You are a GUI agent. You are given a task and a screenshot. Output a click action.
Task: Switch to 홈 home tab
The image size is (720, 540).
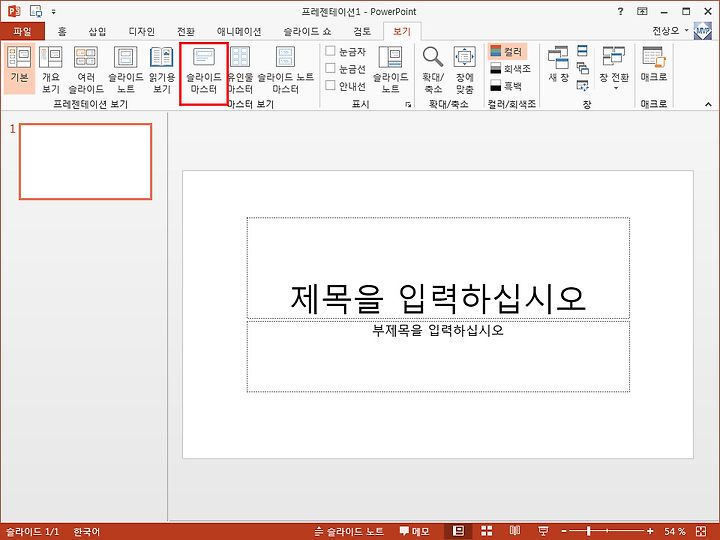pos(62,31)
